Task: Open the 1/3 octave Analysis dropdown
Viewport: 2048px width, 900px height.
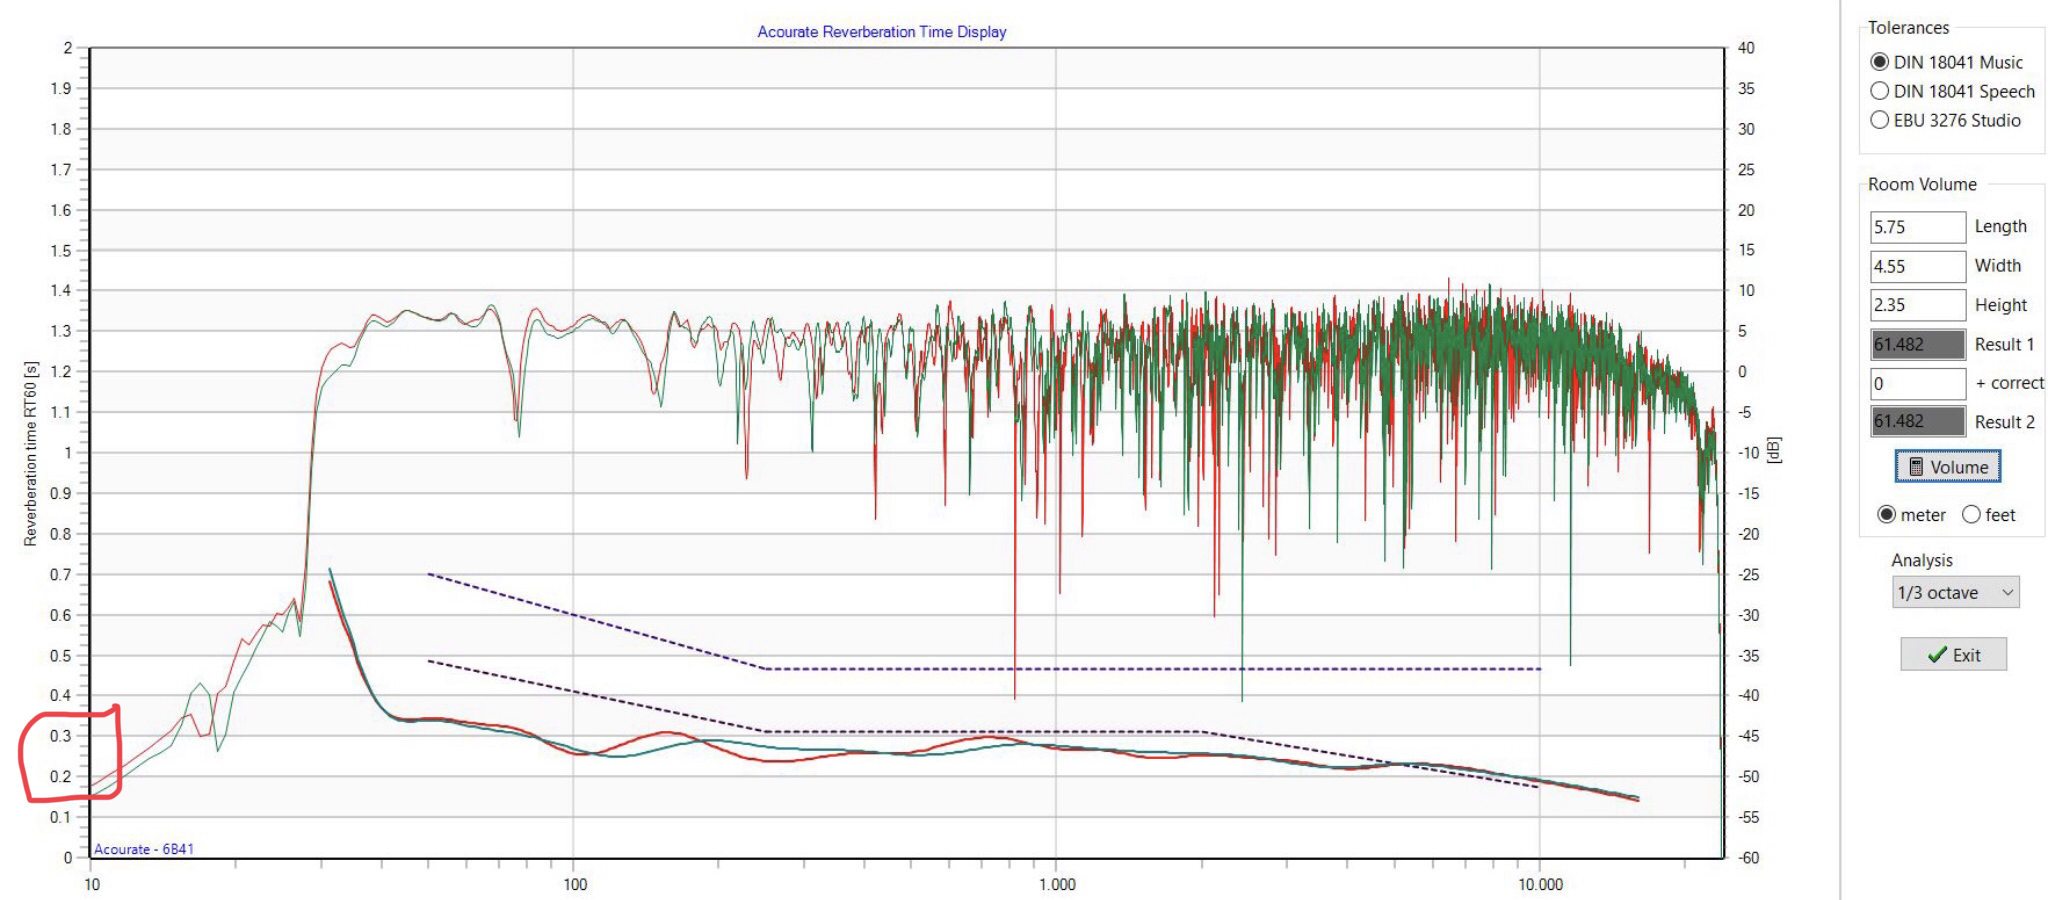Action: (x=1955, y=593)
